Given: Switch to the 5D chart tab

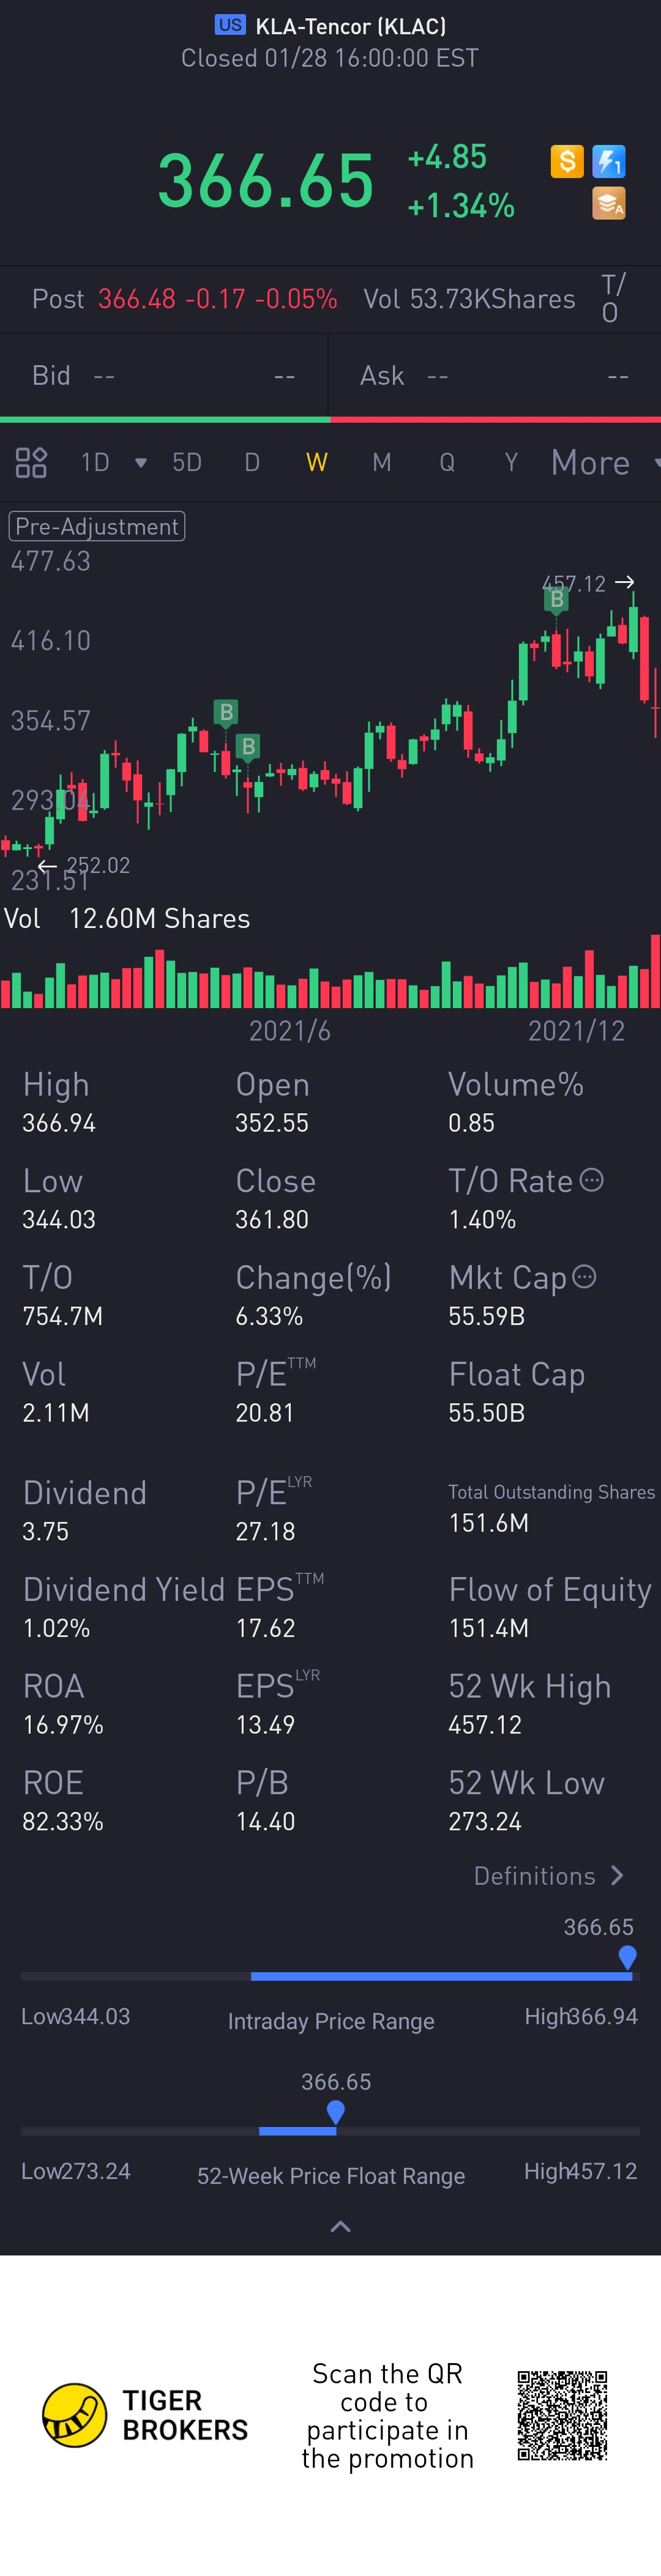Looking at the screenshot, I should click(x=187, y=462).
